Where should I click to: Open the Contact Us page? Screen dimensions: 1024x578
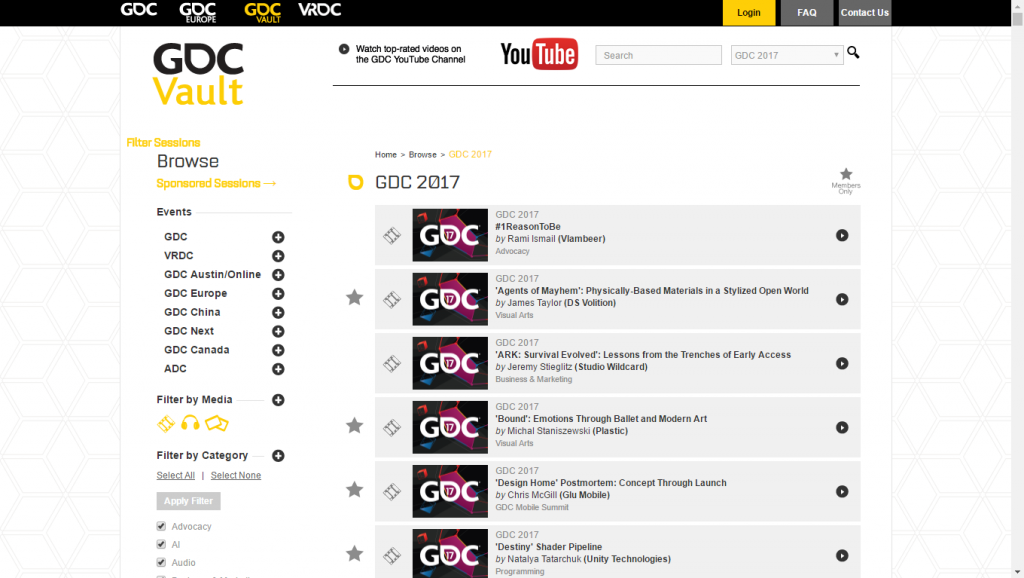tap(865, 12)
